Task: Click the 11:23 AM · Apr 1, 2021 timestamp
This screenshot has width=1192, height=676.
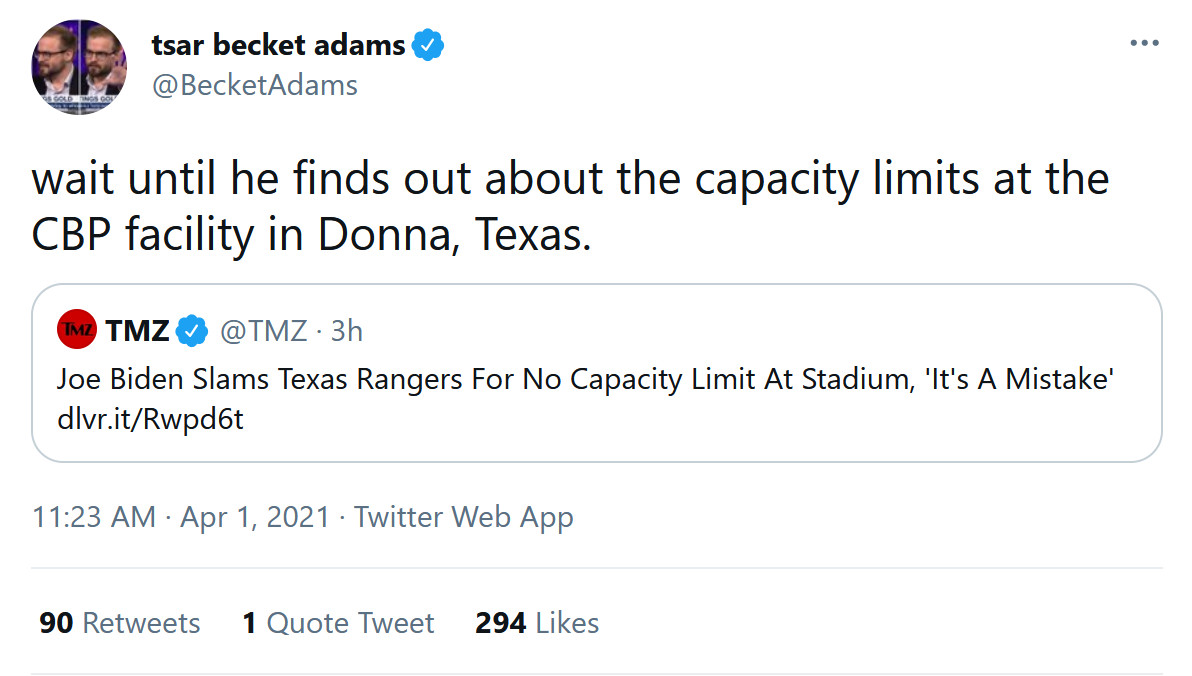Action: coord(181,517)
